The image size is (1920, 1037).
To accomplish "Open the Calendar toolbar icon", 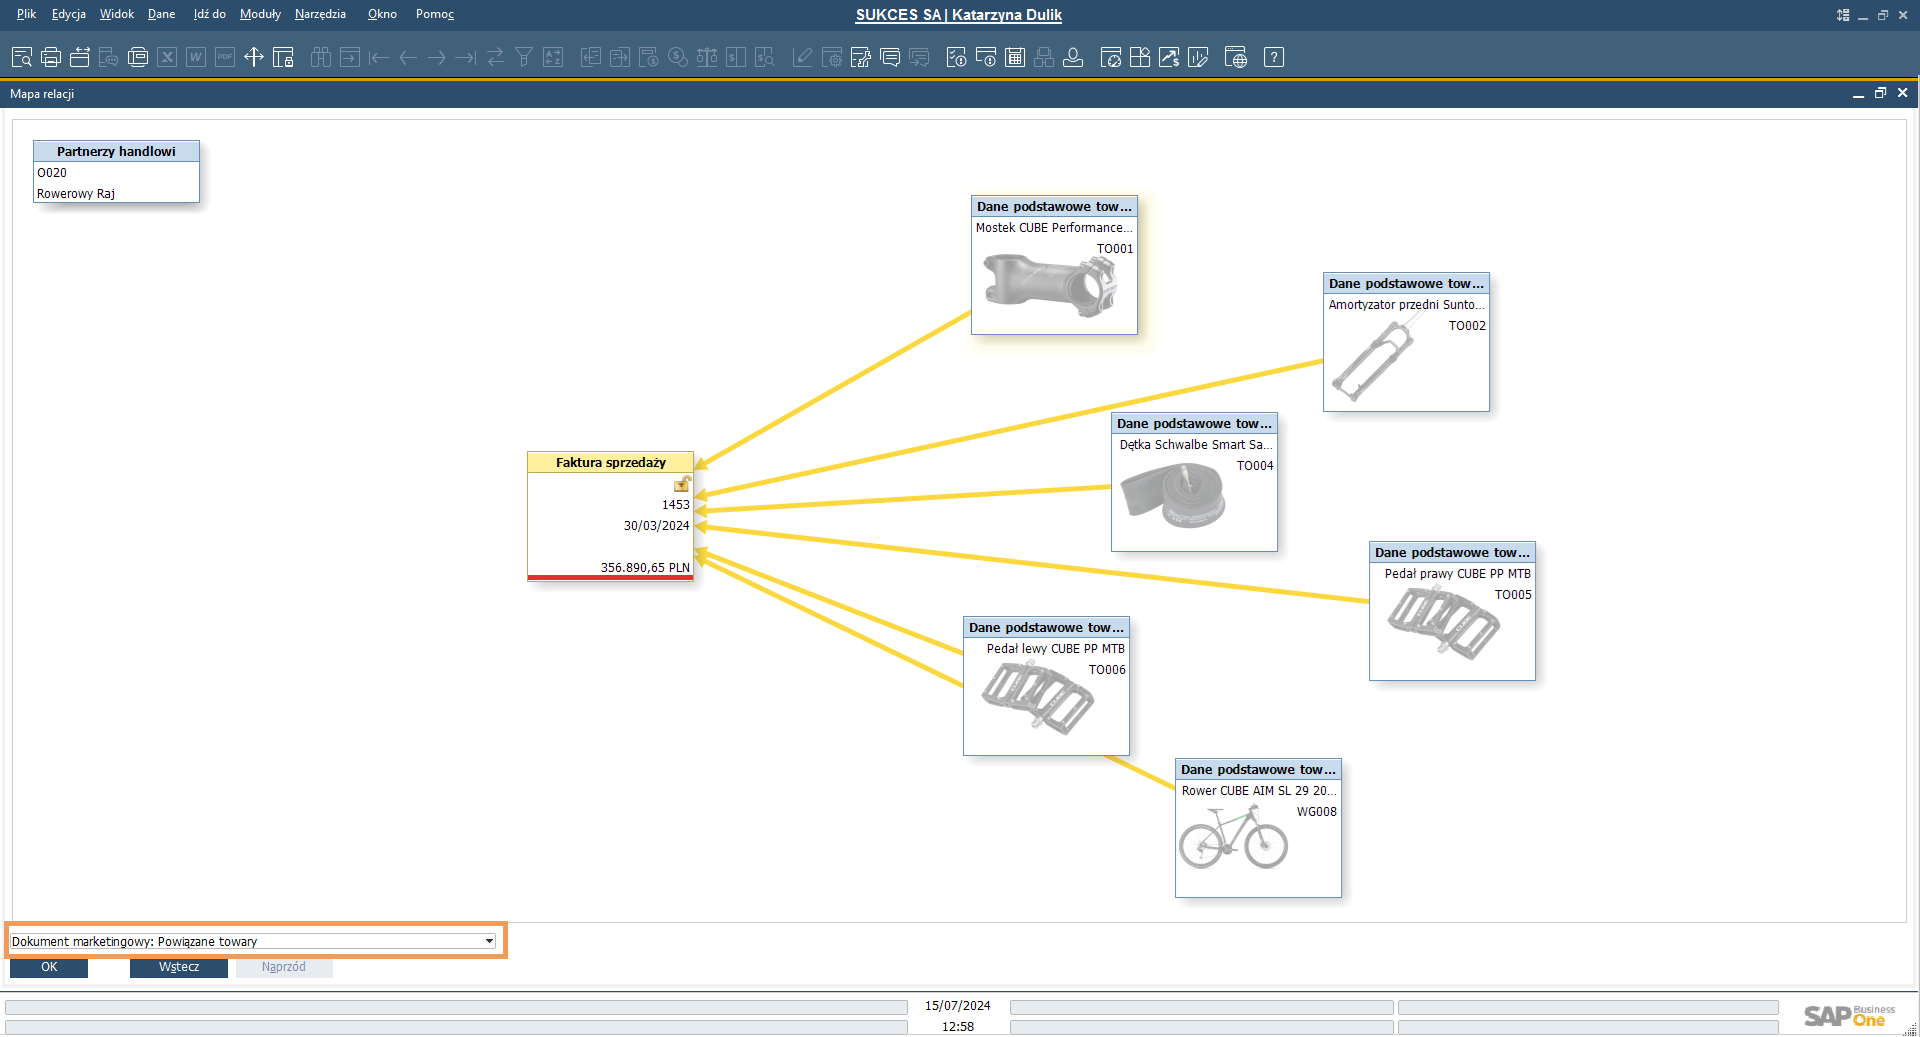I will tap(1015, 58).
